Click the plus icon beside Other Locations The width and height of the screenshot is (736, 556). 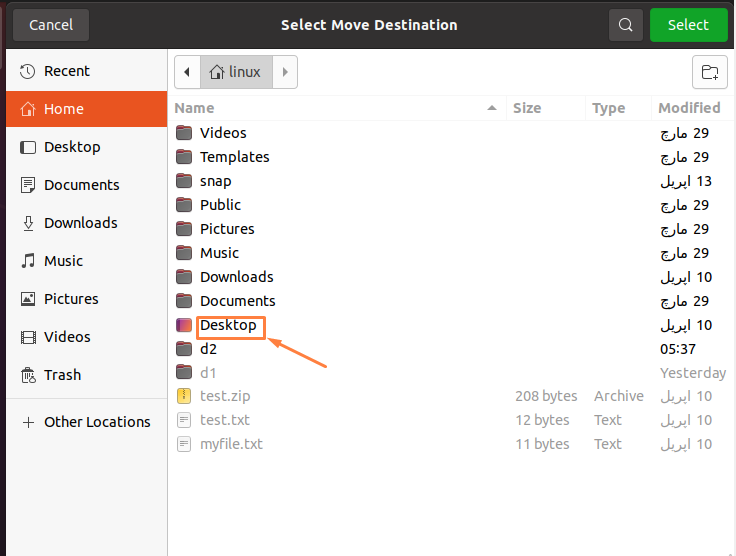28,422
